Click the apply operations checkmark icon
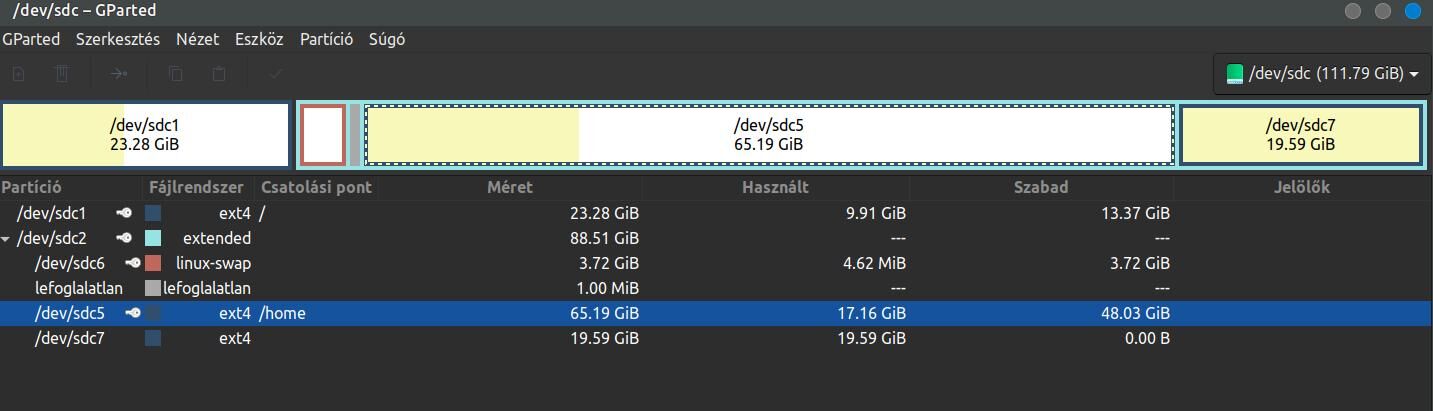The image size is (1433, 411). click(276, 73)
